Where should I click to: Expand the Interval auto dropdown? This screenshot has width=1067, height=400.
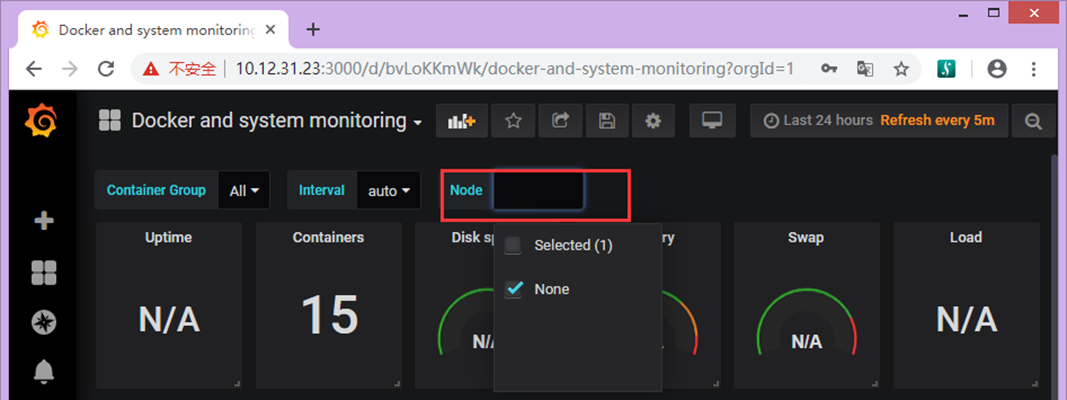pyautogui.click(x=389, y=190)
